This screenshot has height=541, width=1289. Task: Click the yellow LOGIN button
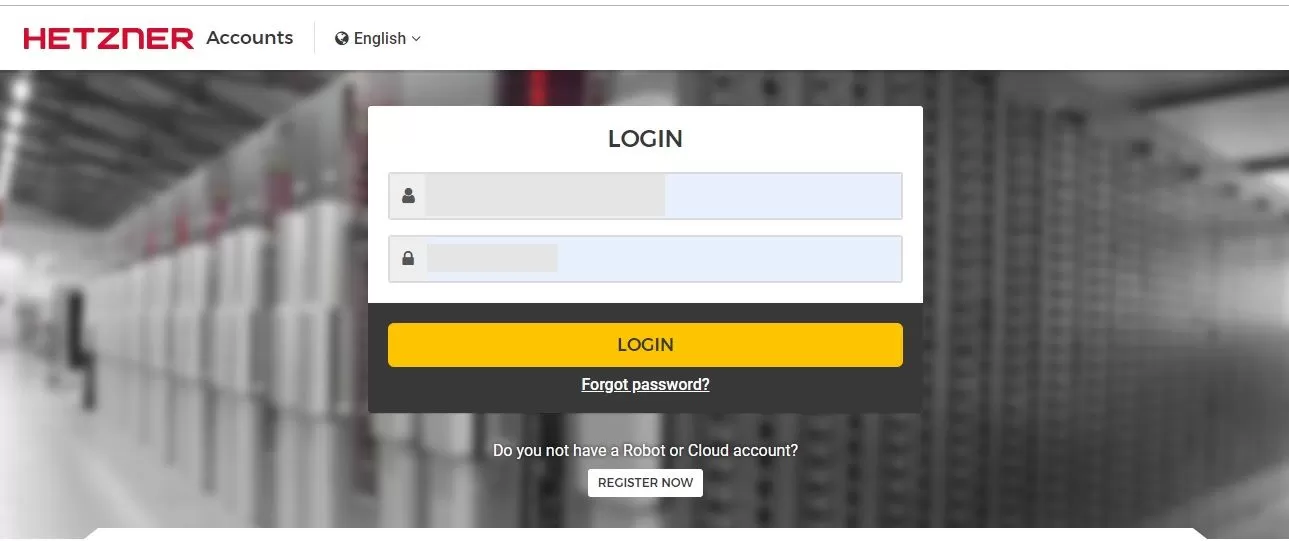[x=645, y=345]
